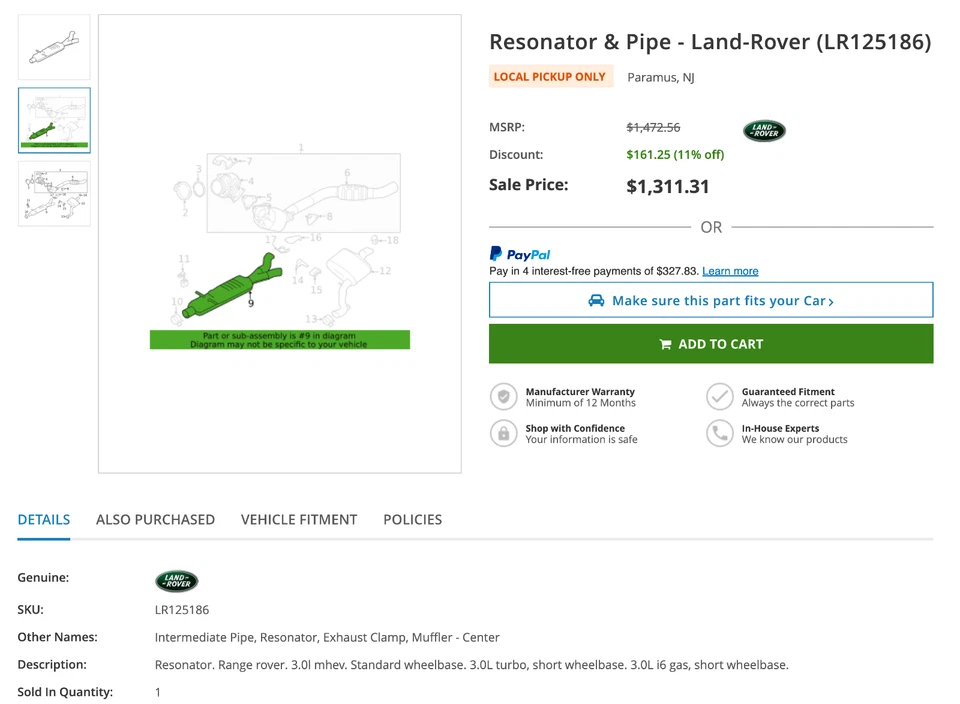Click the Shop with Confidence padlock icon
The width and height of the screenshot is (960, 704).
pos(503,432)
